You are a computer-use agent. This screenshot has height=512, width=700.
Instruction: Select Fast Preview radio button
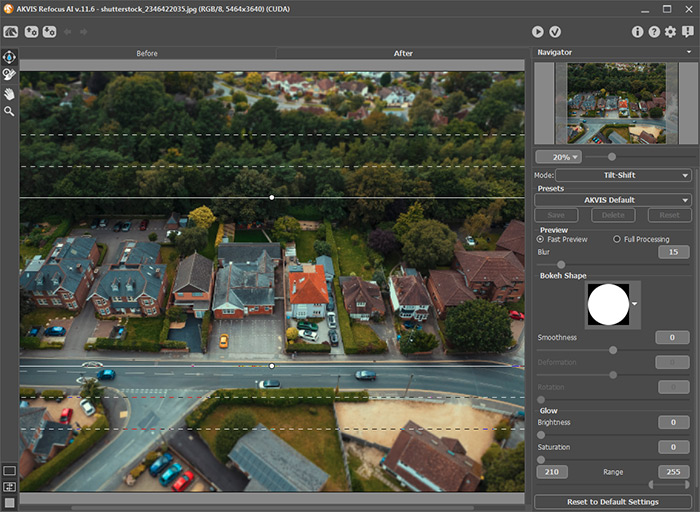click(x=540, y=240)
